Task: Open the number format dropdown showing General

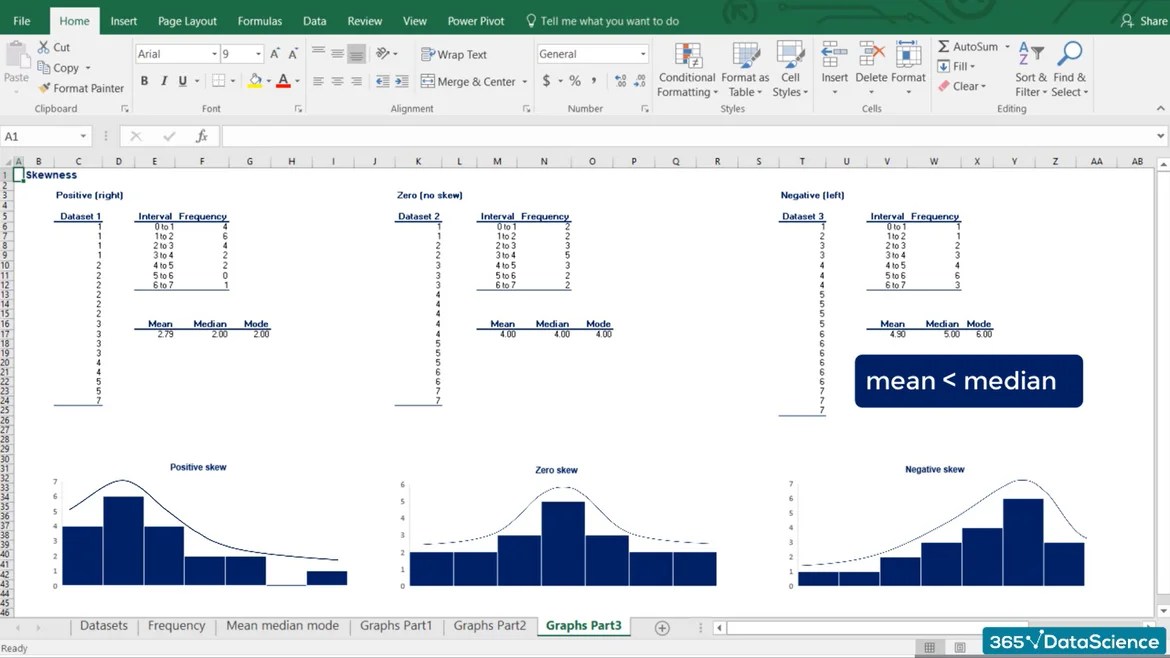Action: click(592, 53)
